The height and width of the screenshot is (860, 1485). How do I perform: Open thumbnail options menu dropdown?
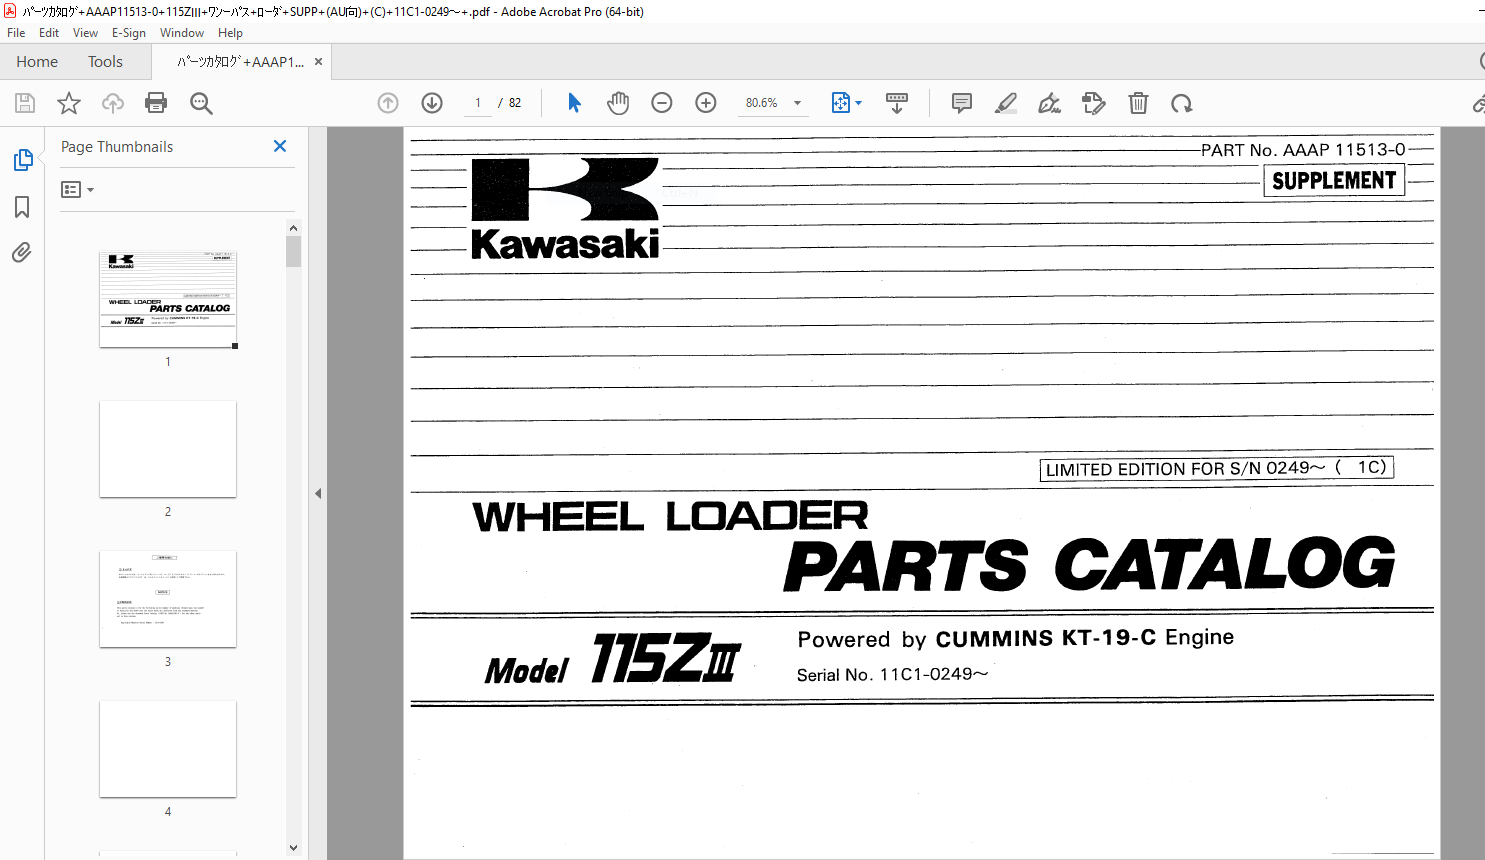[x=77, y=189]
